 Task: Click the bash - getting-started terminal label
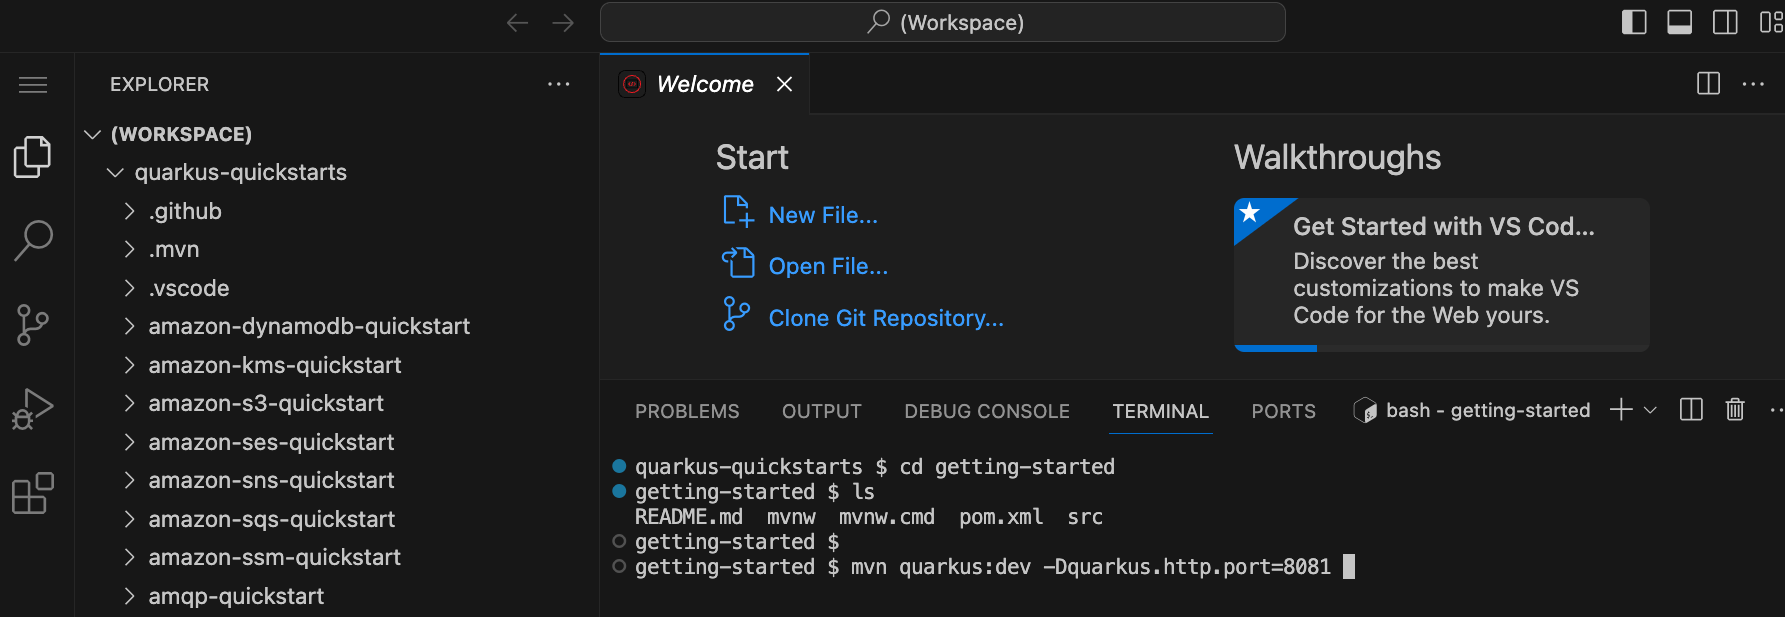[x=1488, y=410]
